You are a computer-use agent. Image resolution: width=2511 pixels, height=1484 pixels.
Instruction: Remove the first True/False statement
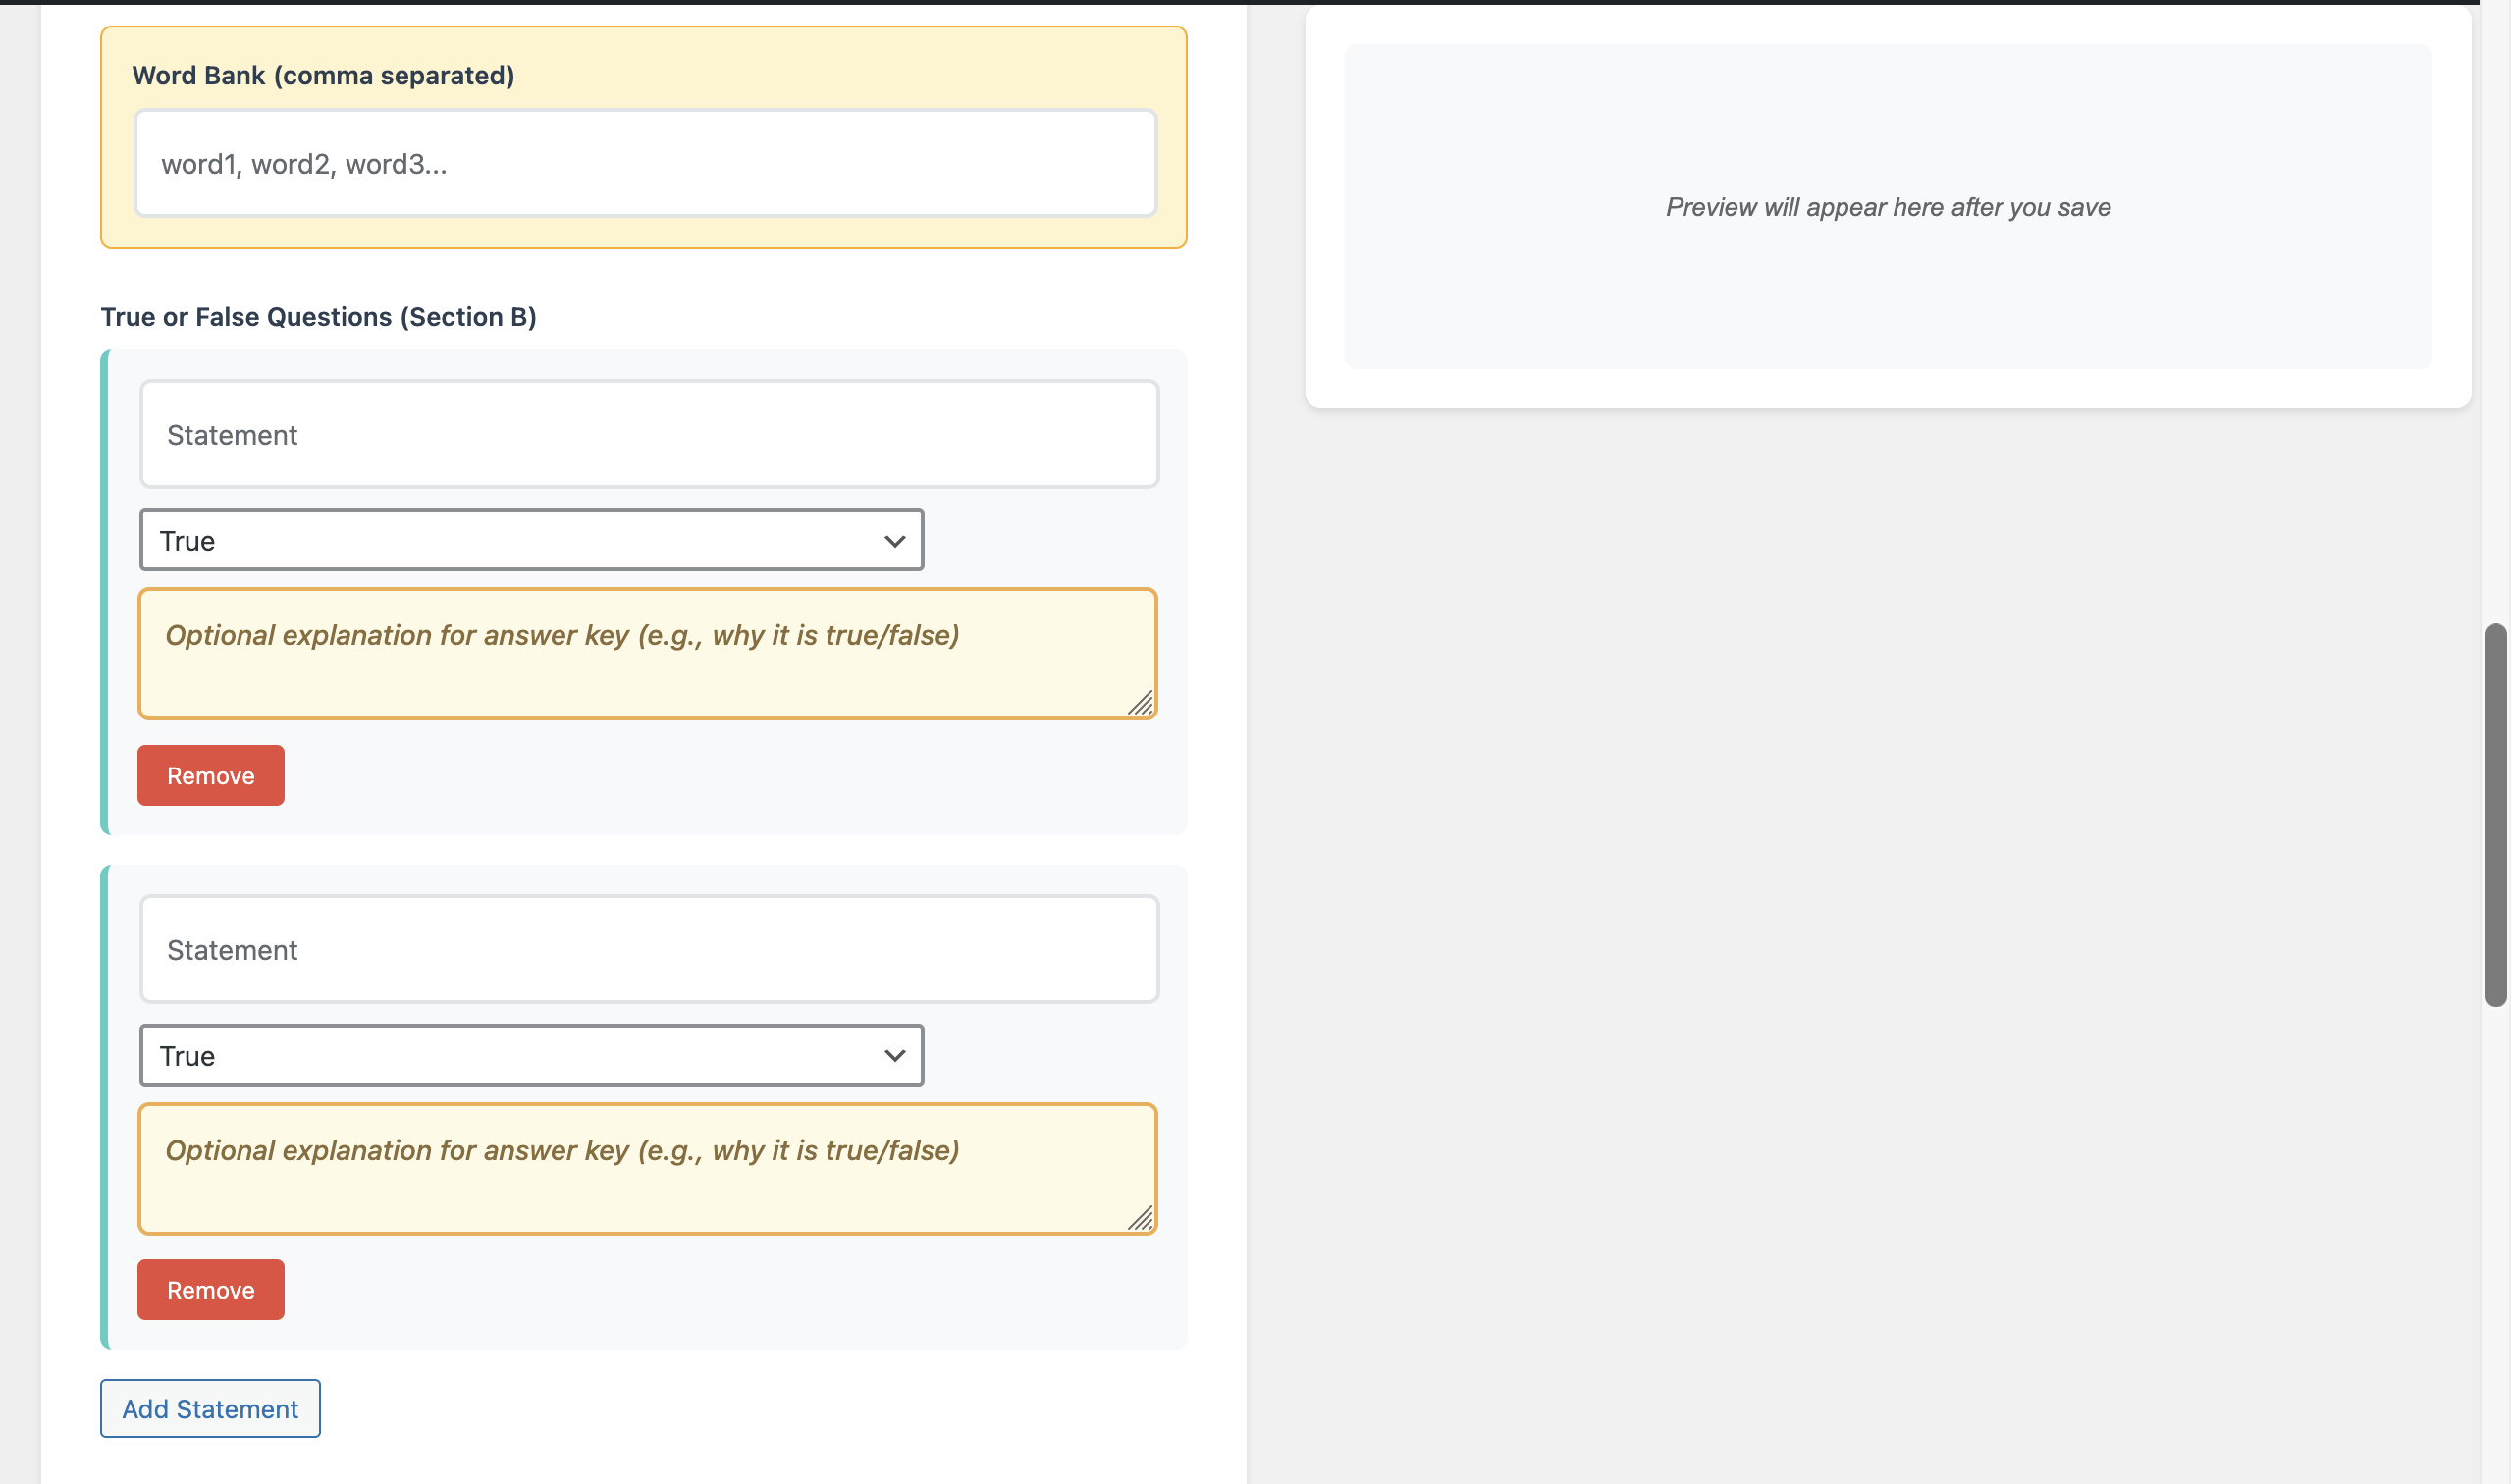pyautogui.click(x=210, y=775)
